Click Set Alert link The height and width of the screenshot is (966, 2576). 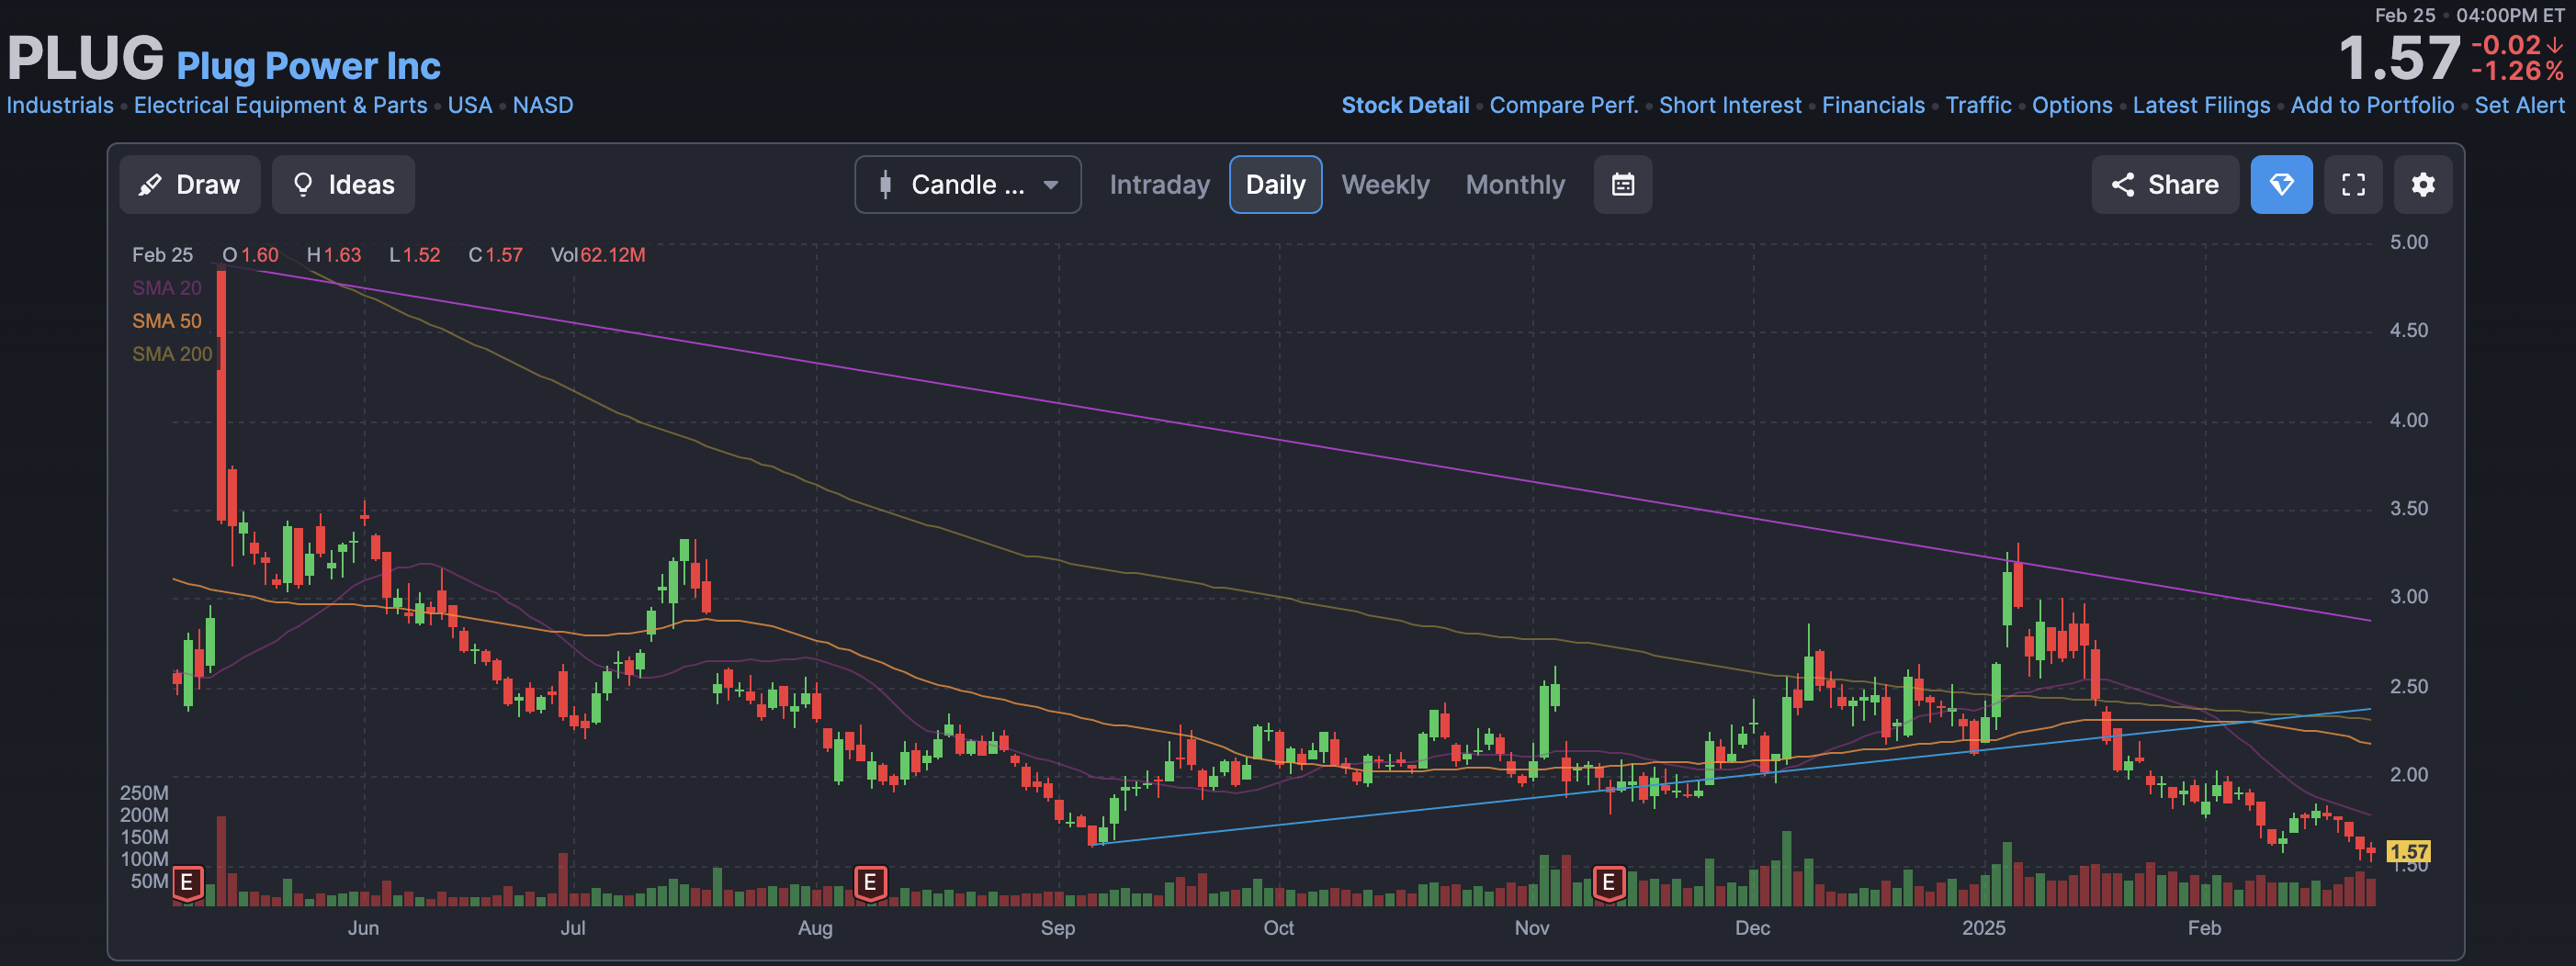2519,106
